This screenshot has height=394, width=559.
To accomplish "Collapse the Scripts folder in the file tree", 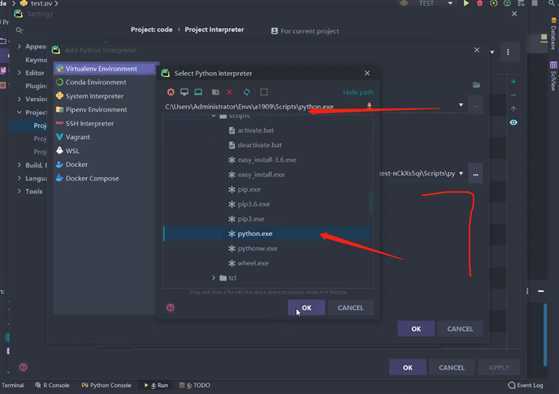I will click(x=213, y=116).
